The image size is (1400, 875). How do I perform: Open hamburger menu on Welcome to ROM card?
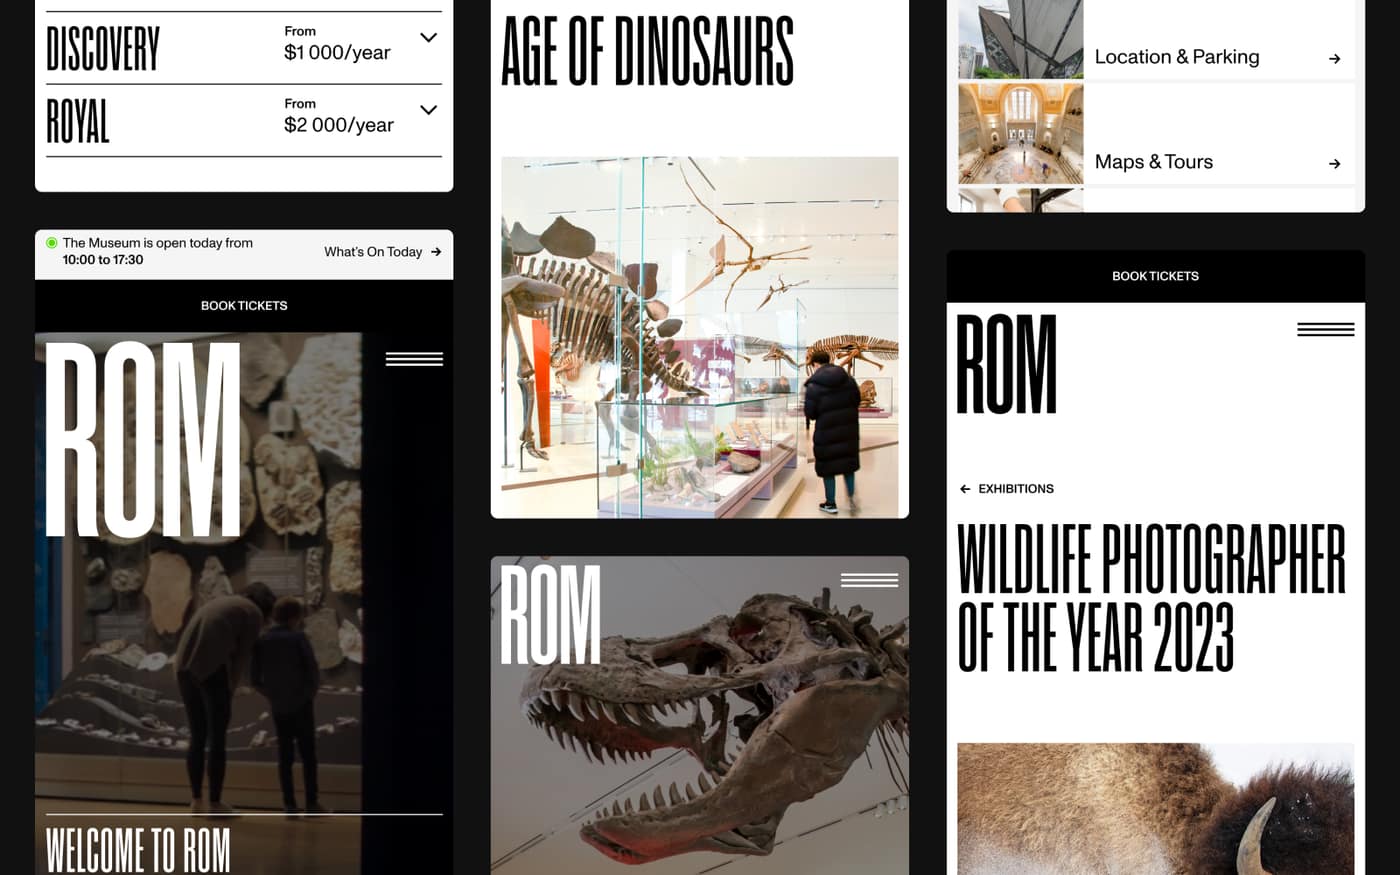[414, 359]
